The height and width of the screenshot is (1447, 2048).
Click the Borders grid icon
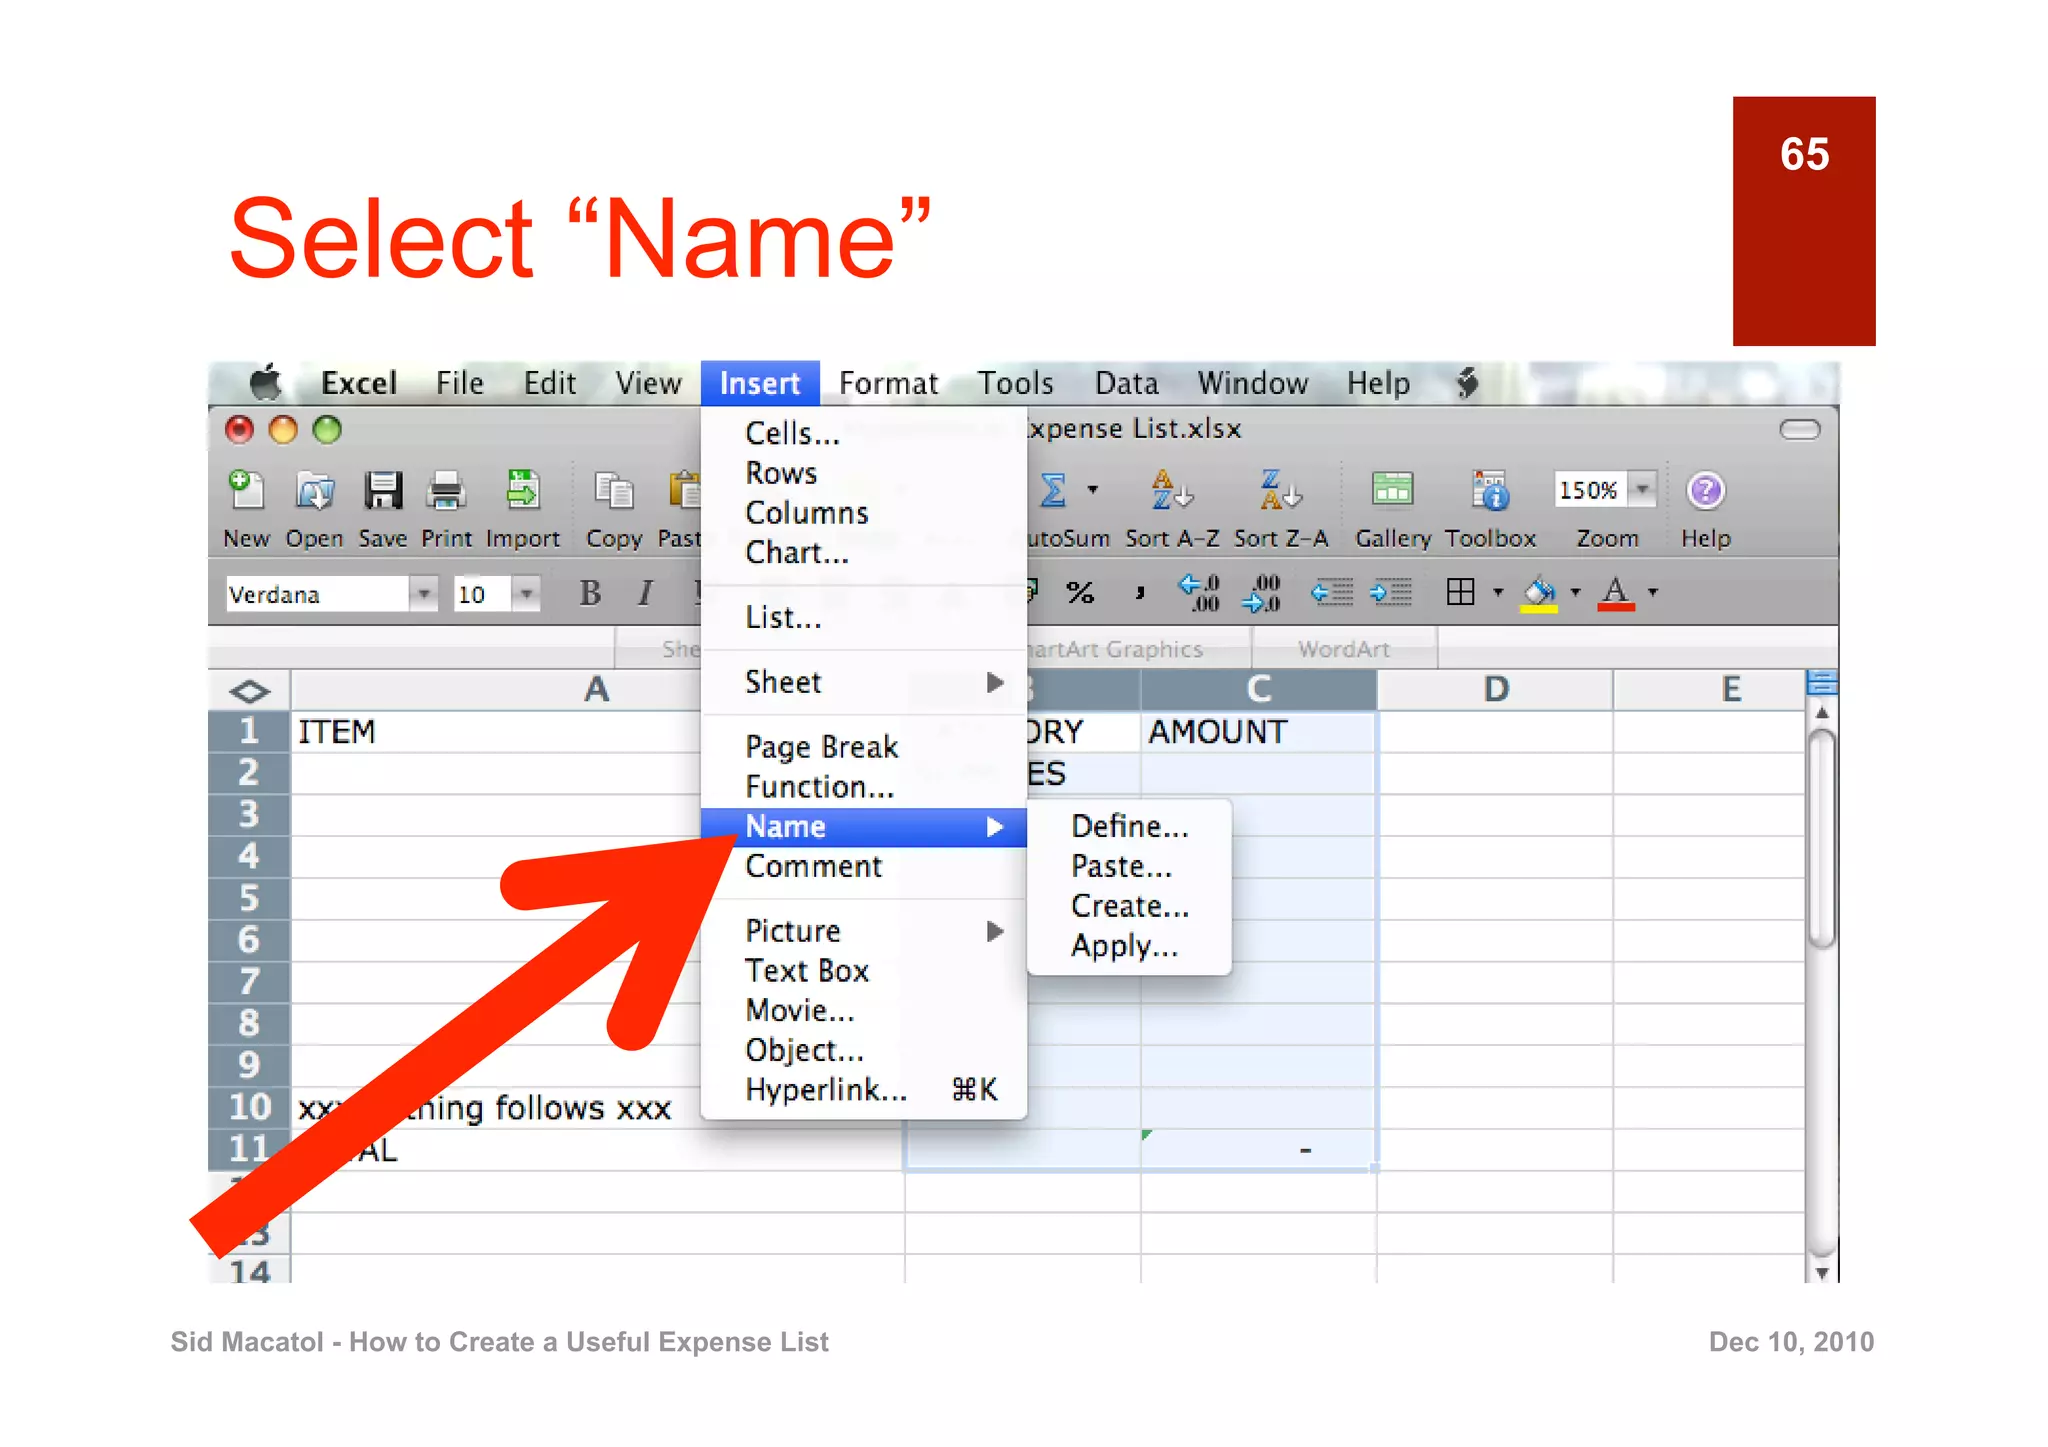(1460, 592)
